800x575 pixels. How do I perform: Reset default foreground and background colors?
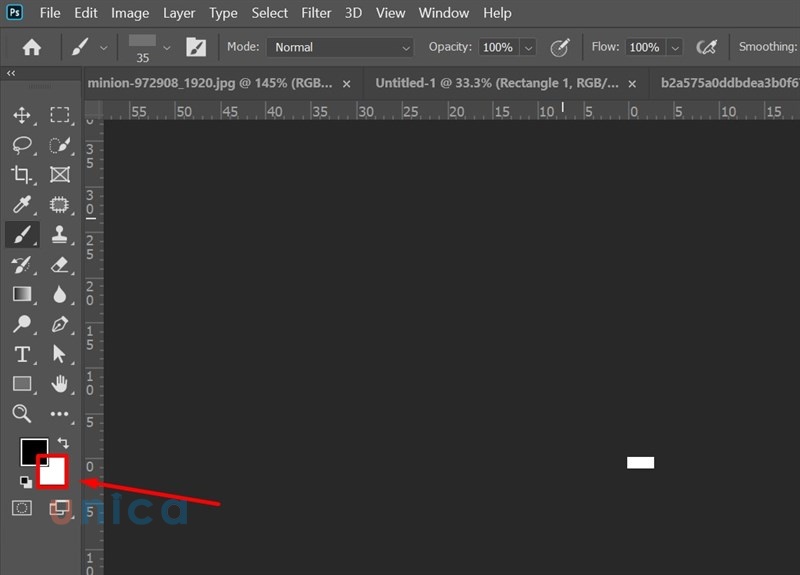26,481
